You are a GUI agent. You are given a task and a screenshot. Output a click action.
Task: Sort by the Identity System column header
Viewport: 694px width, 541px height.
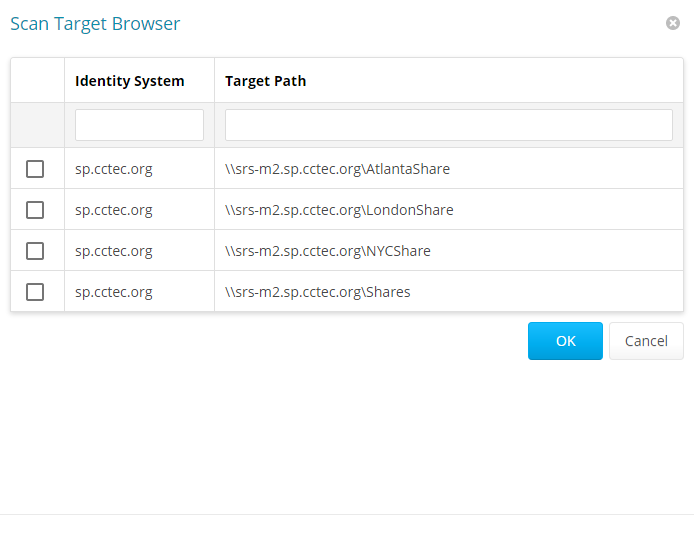point(130,81)
